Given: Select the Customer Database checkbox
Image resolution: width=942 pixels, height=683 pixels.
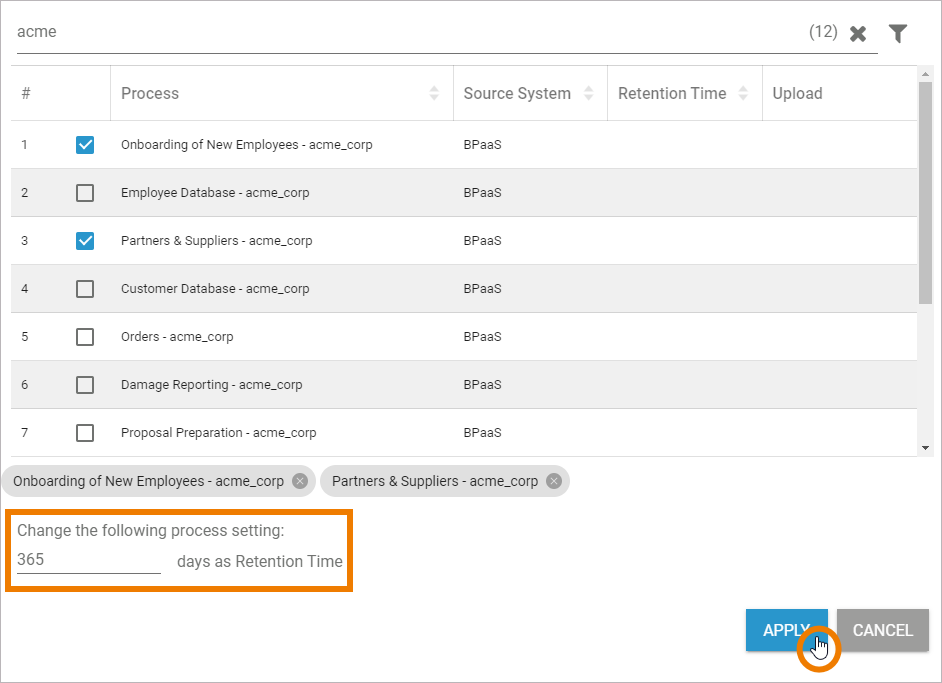Looking at the screenshot, I should coord(85,289).
